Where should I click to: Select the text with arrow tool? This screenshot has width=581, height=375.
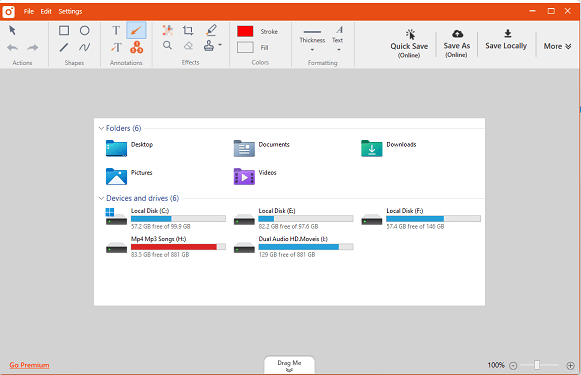pos(116,47)
